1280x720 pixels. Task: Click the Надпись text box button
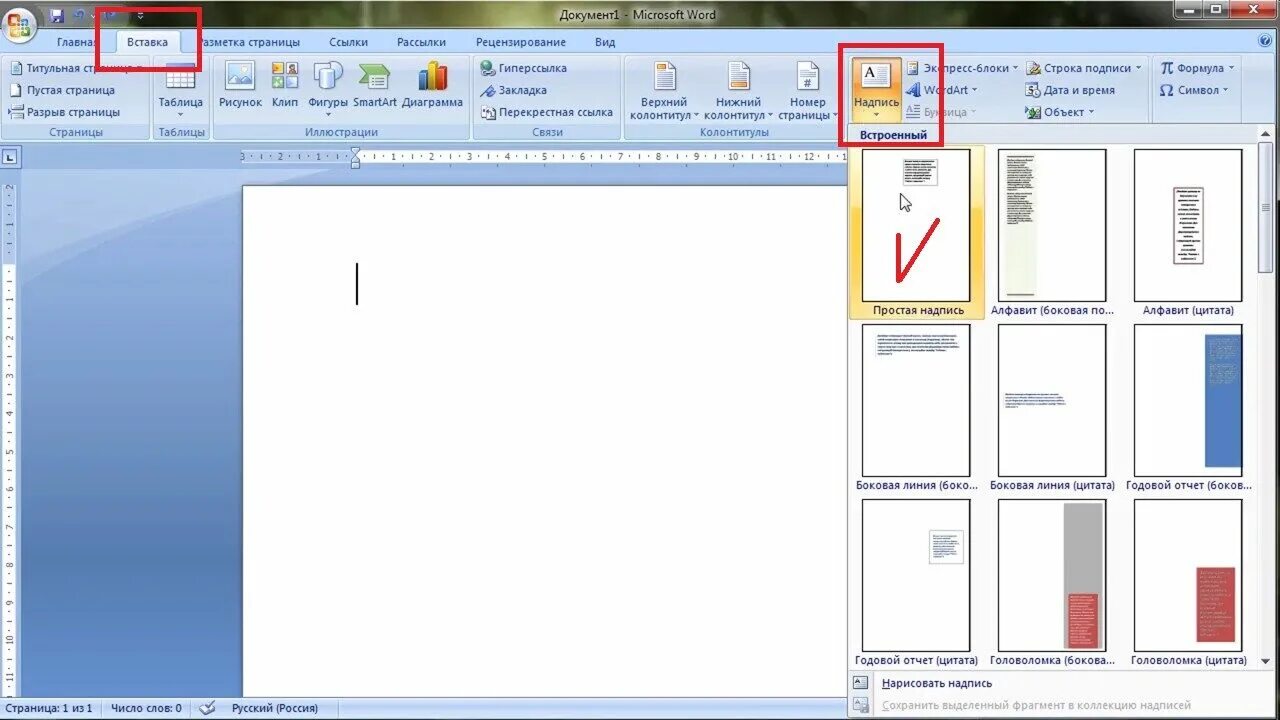pos(877,88)
